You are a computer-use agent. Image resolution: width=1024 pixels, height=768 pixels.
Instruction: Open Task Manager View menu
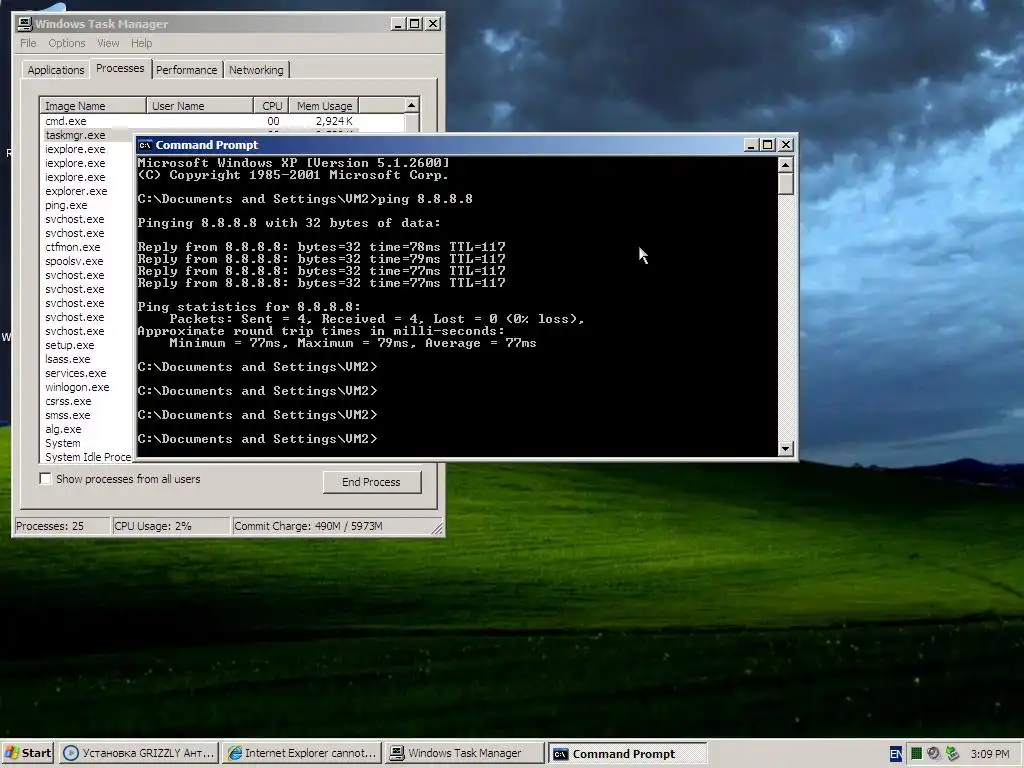click(108, 43)
